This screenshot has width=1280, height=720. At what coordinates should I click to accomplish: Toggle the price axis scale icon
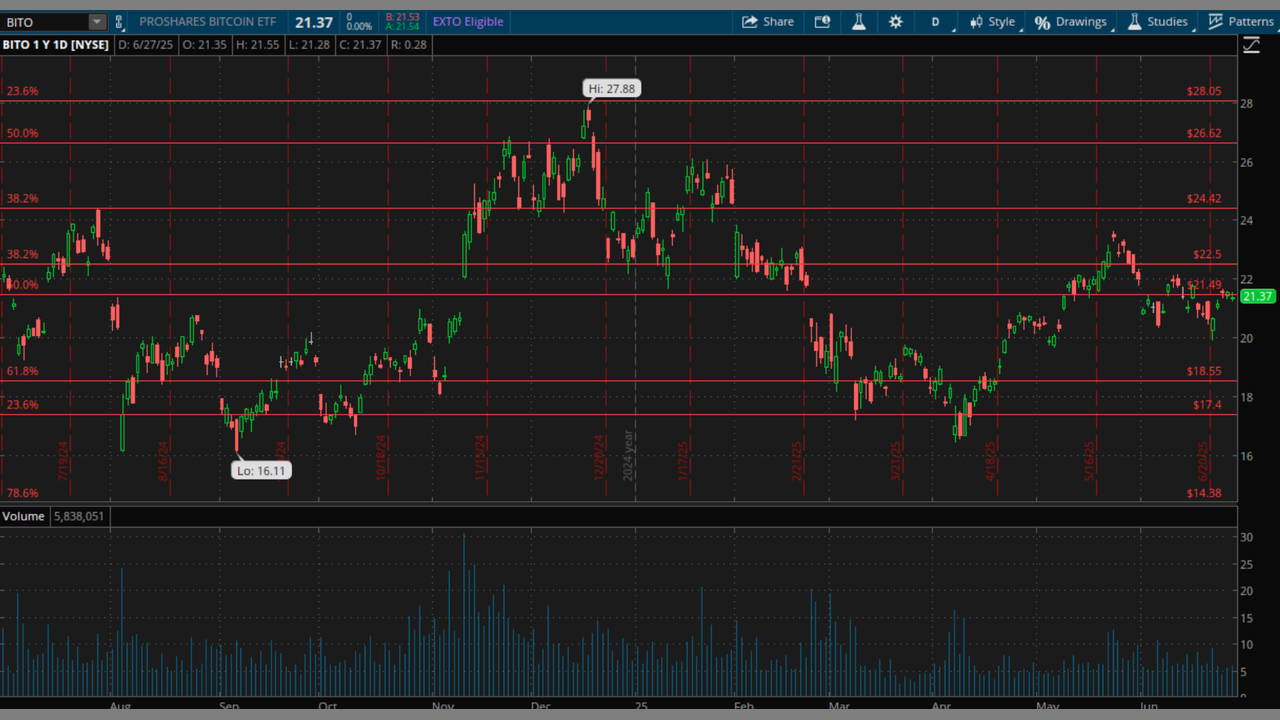(1251, 45)
